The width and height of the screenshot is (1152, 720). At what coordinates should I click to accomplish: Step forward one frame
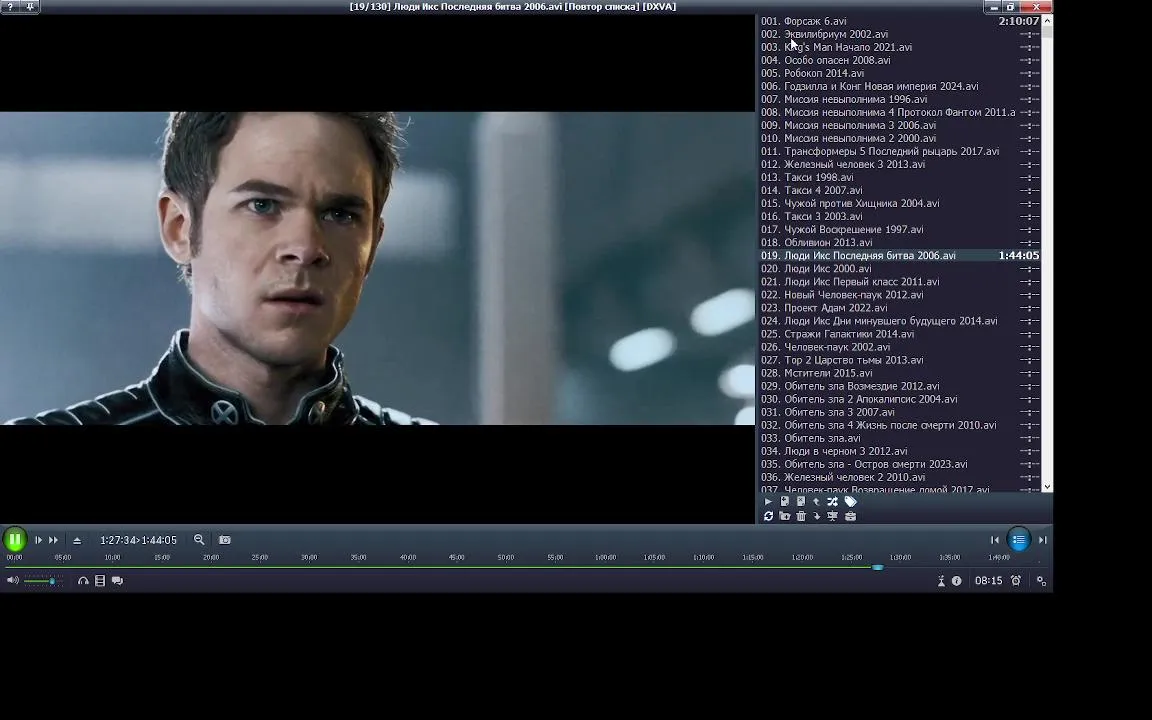point(39,540)
